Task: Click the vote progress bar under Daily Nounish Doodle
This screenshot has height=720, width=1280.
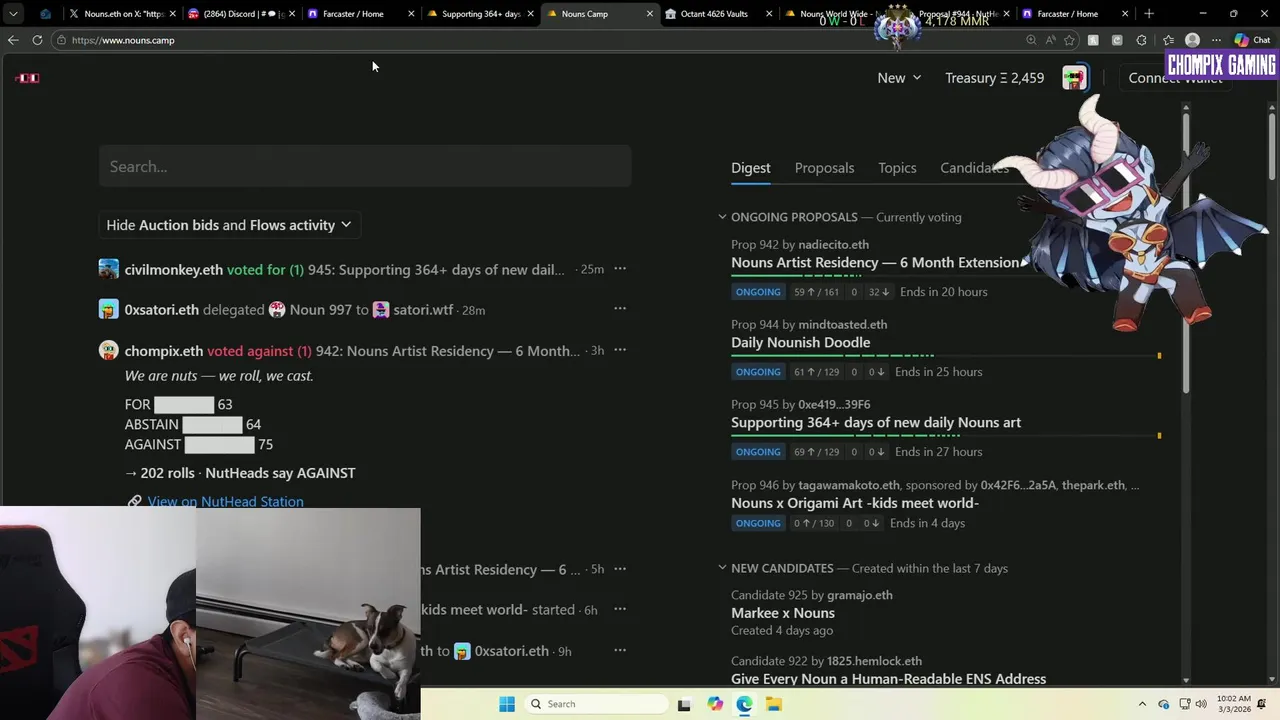Action: 945,355
